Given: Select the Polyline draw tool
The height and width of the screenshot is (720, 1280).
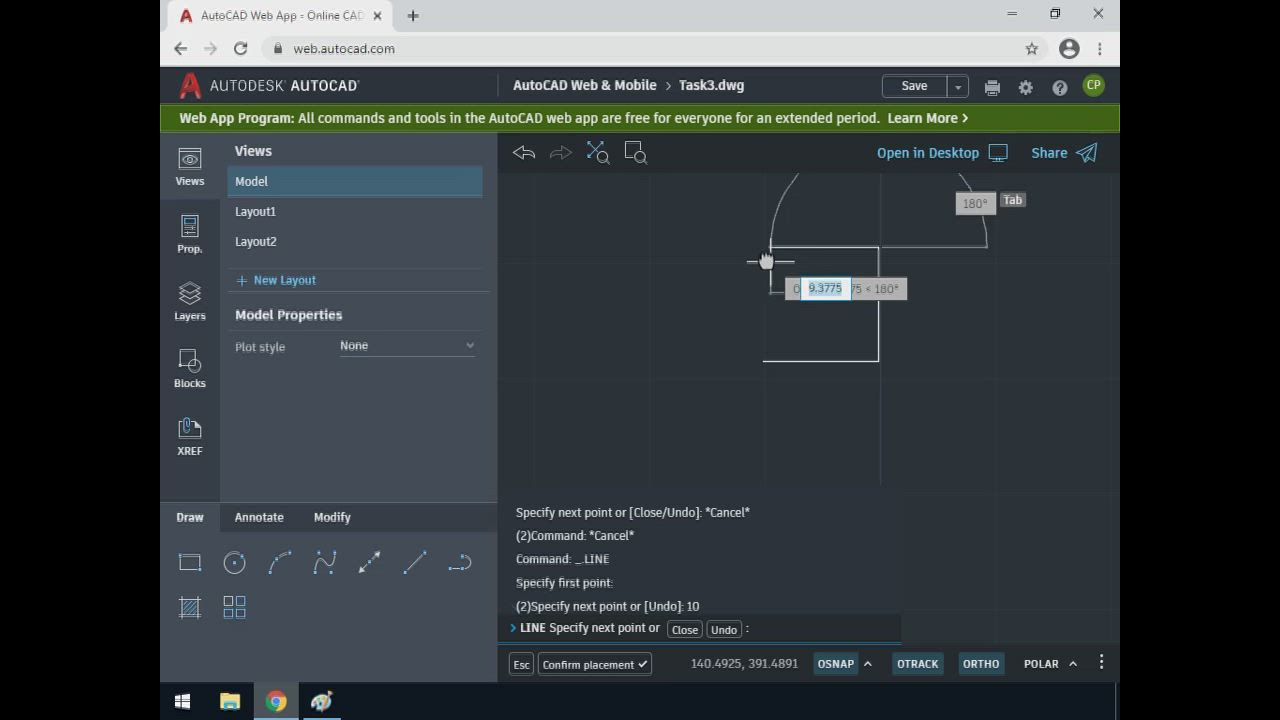Looking at the screenshot, I should [x=460, y=563].
